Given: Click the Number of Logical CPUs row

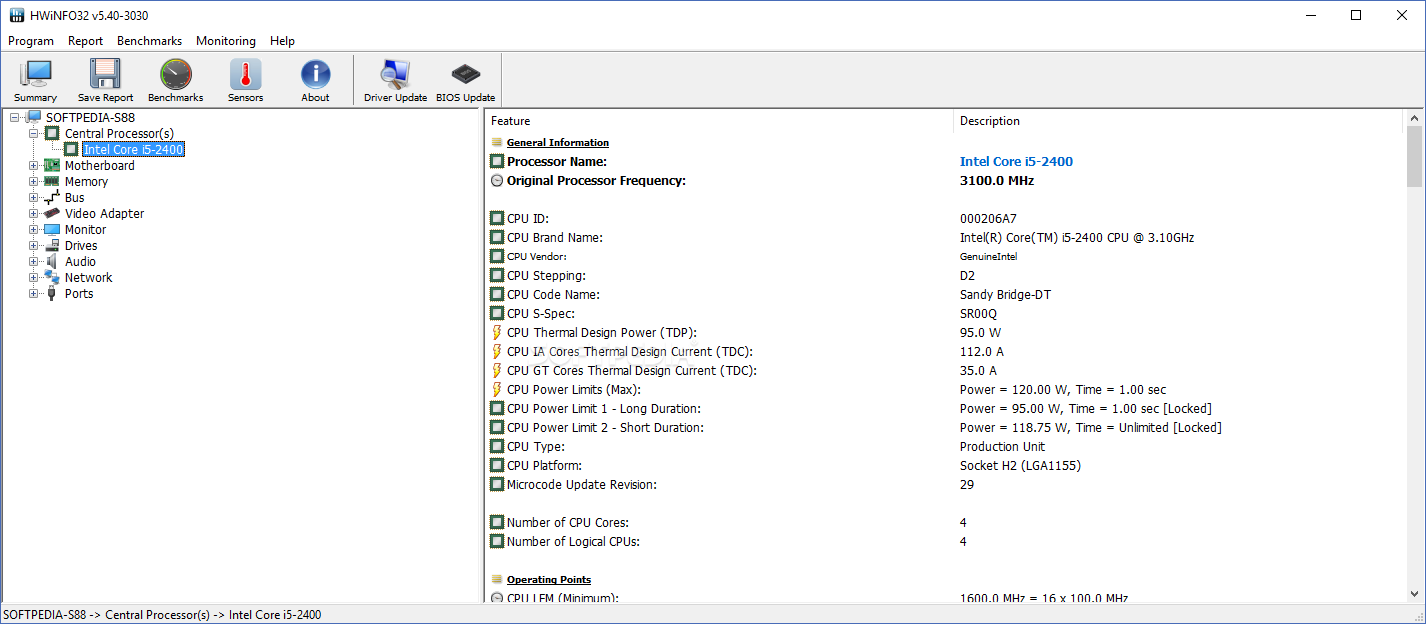Looking at the screenshot, I should pos(945,541).
